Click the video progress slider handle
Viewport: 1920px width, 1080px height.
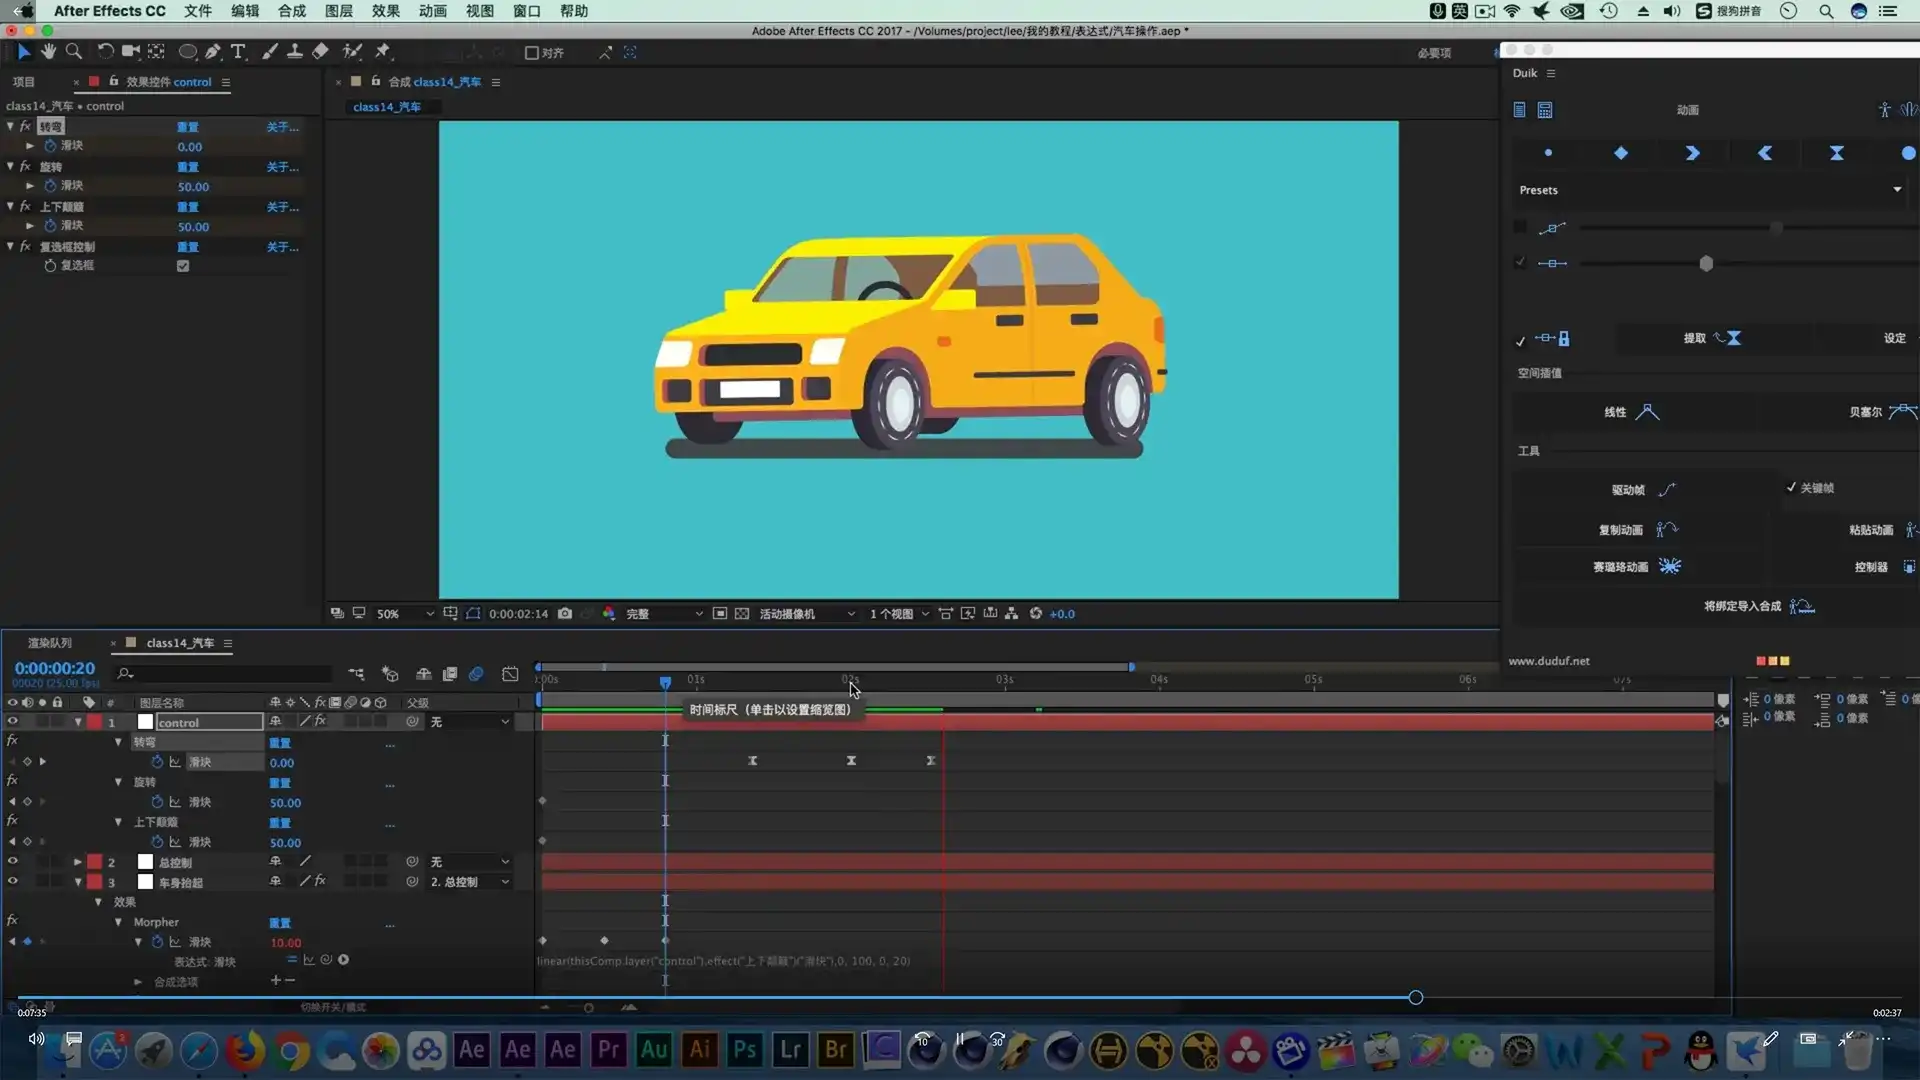pyautogui.click(x=1415, y=997)
